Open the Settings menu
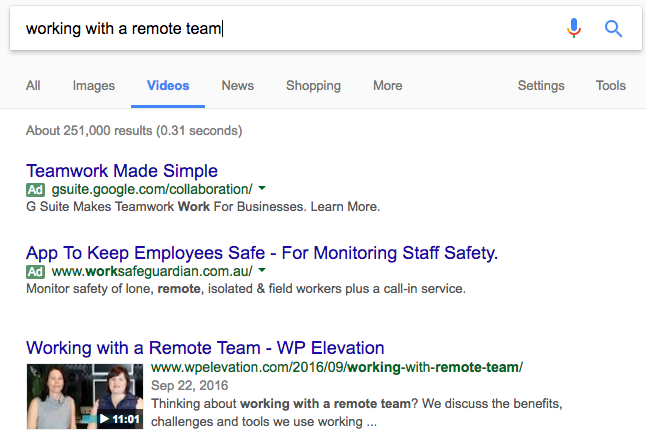This screenshot has width=646, height=445. pos(541,86)
